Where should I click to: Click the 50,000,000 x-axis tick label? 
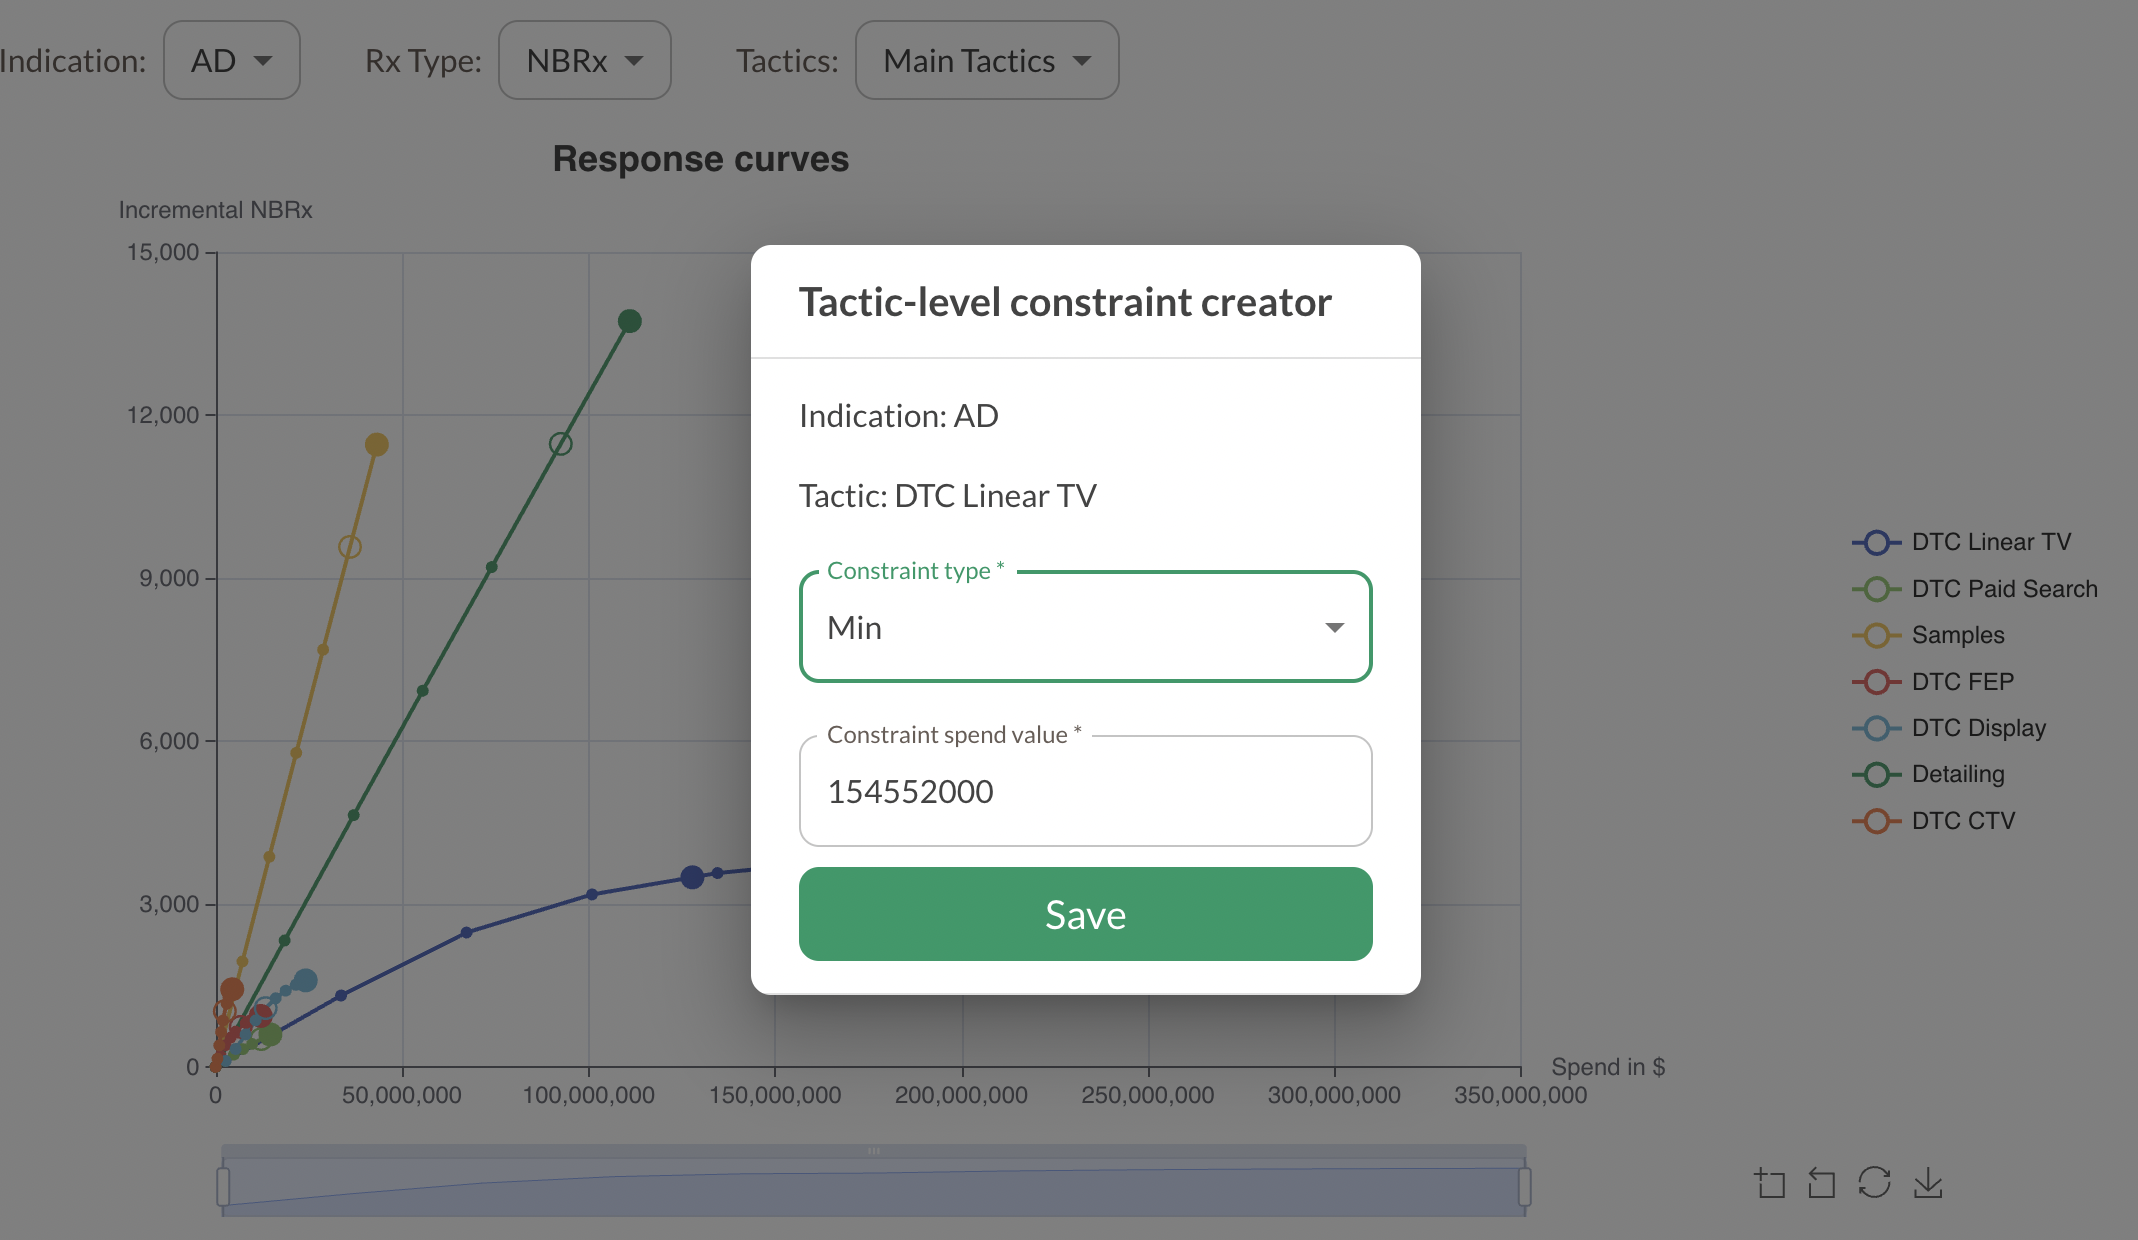click(x=402, y=1095)
